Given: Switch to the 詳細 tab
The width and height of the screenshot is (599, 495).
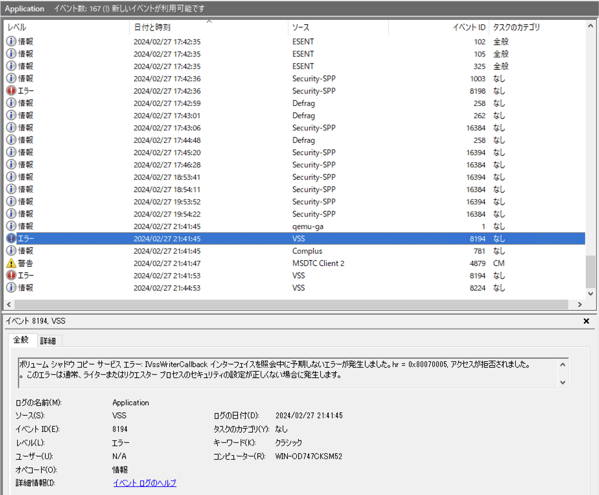Looking at the screenshot, I should coord(48,341).
